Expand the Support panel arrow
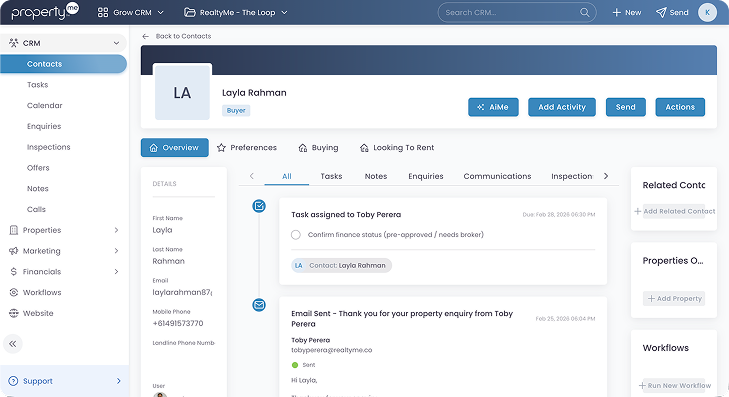This screenshot has width=729, height=397. coord(119,381)
